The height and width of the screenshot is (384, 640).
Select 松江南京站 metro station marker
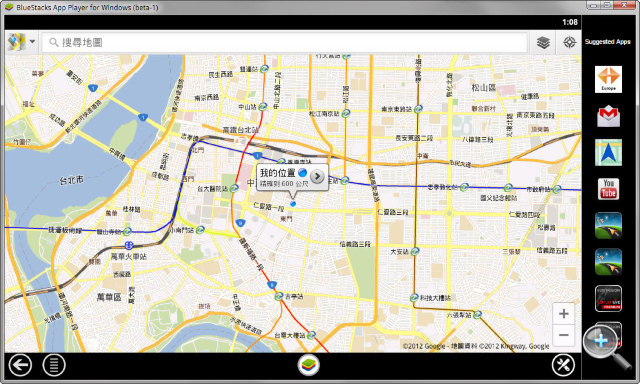pos(346,113)
